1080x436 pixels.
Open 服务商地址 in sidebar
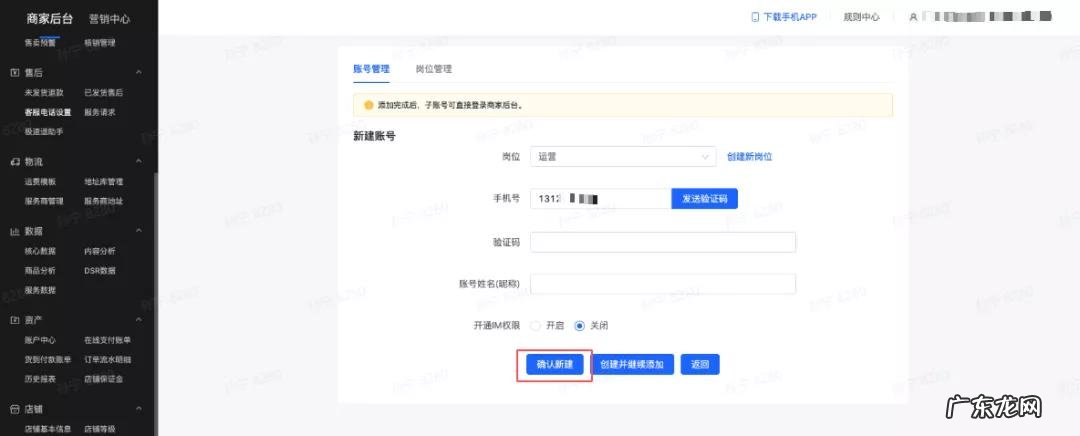pyautogui.click(x=103, y=201)
